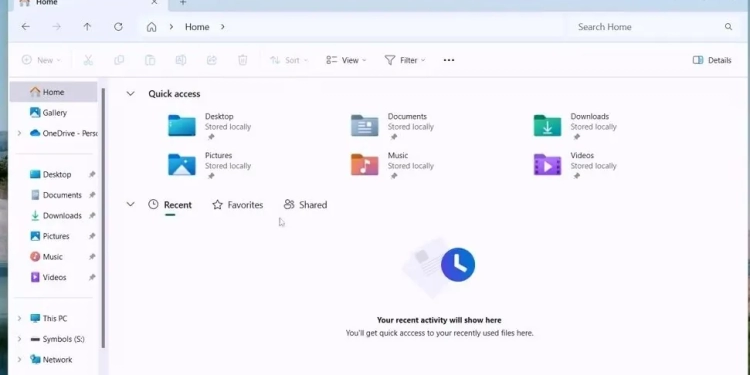This screenshot has height=375, width=750.
Task: Click chevron before Home in breadcrumb
Action: pos(171,27)
